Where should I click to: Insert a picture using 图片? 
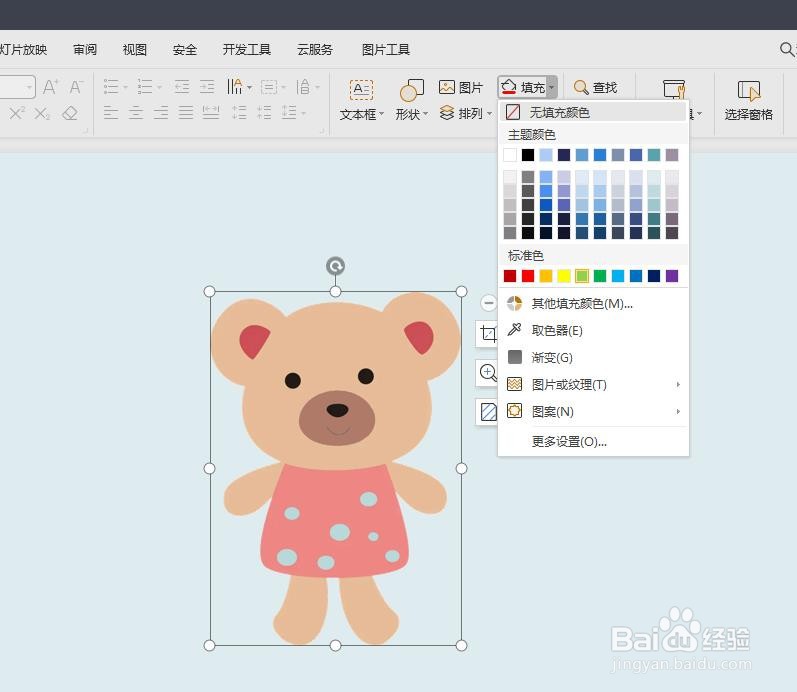click(461, 87)
